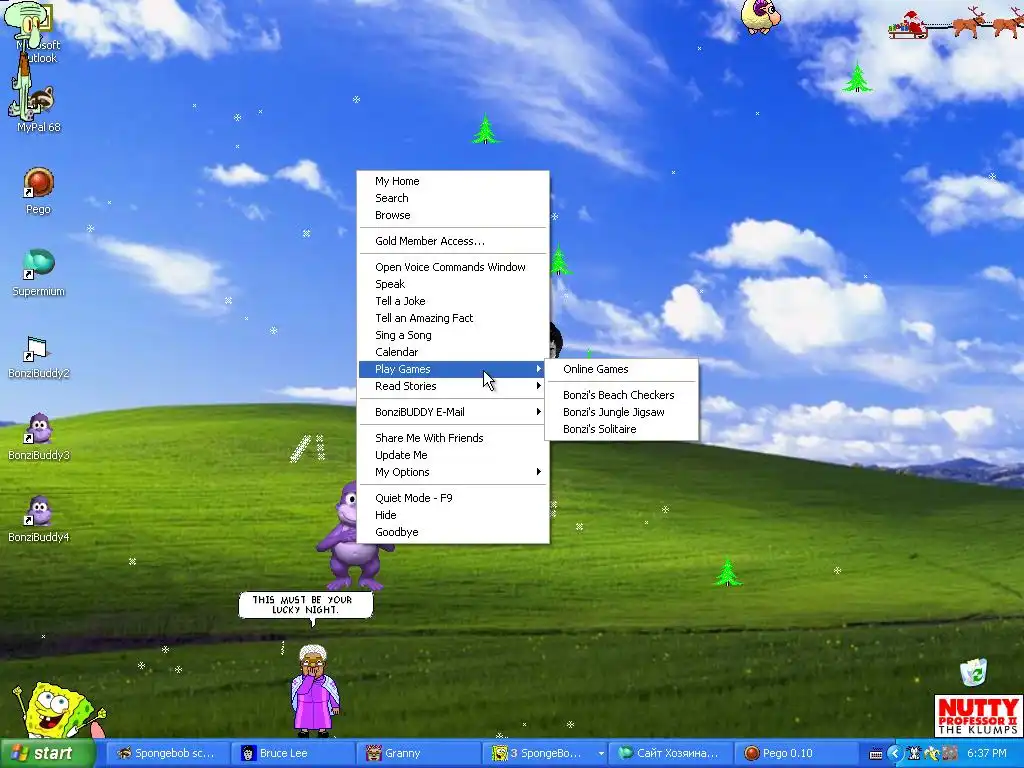Open the Сайт Хозяина taskbar window
Screen dimensions: 1024x768
[x=669, y=754]
